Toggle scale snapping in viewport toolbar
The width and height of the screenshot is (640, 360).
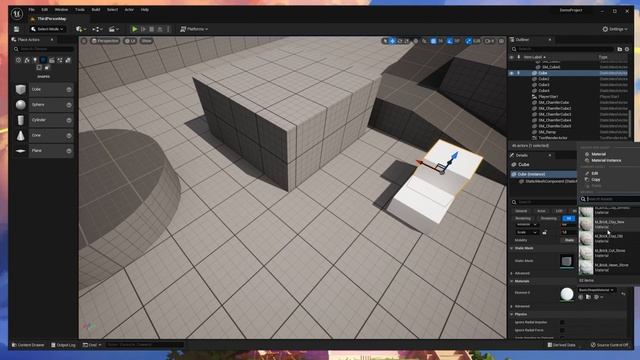(469, 41)
